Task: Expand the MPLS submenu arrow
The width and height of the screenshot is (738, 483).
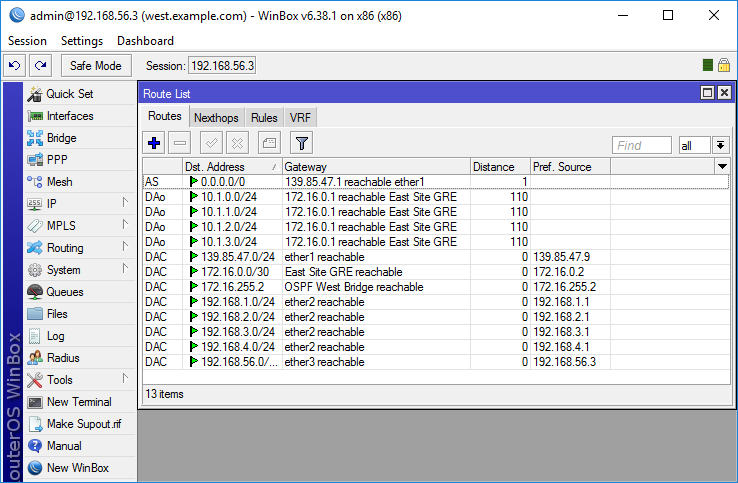Action: tap(125, 224)
